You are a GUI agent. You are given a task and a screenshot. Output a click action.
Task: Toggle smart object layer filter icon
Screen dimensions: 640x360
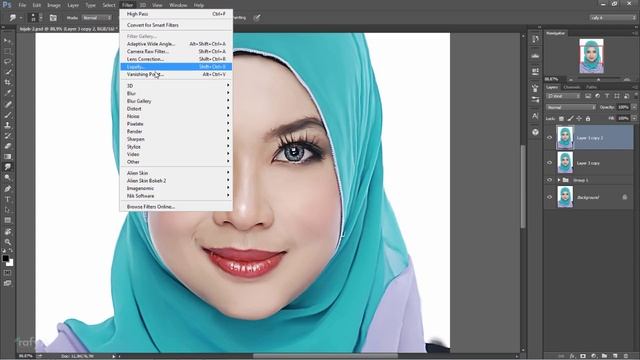click(626, 96)
